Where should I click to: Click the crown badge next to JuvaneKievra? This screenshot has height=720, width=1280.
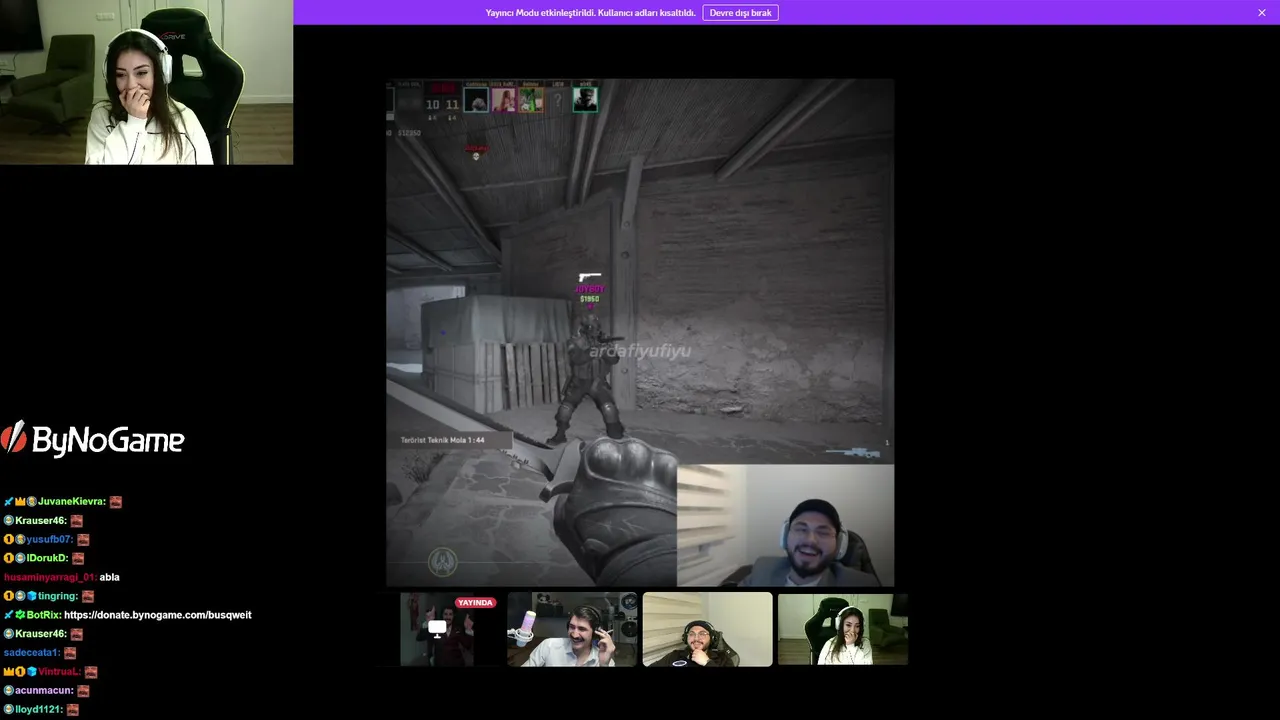[x=20, y=502]
